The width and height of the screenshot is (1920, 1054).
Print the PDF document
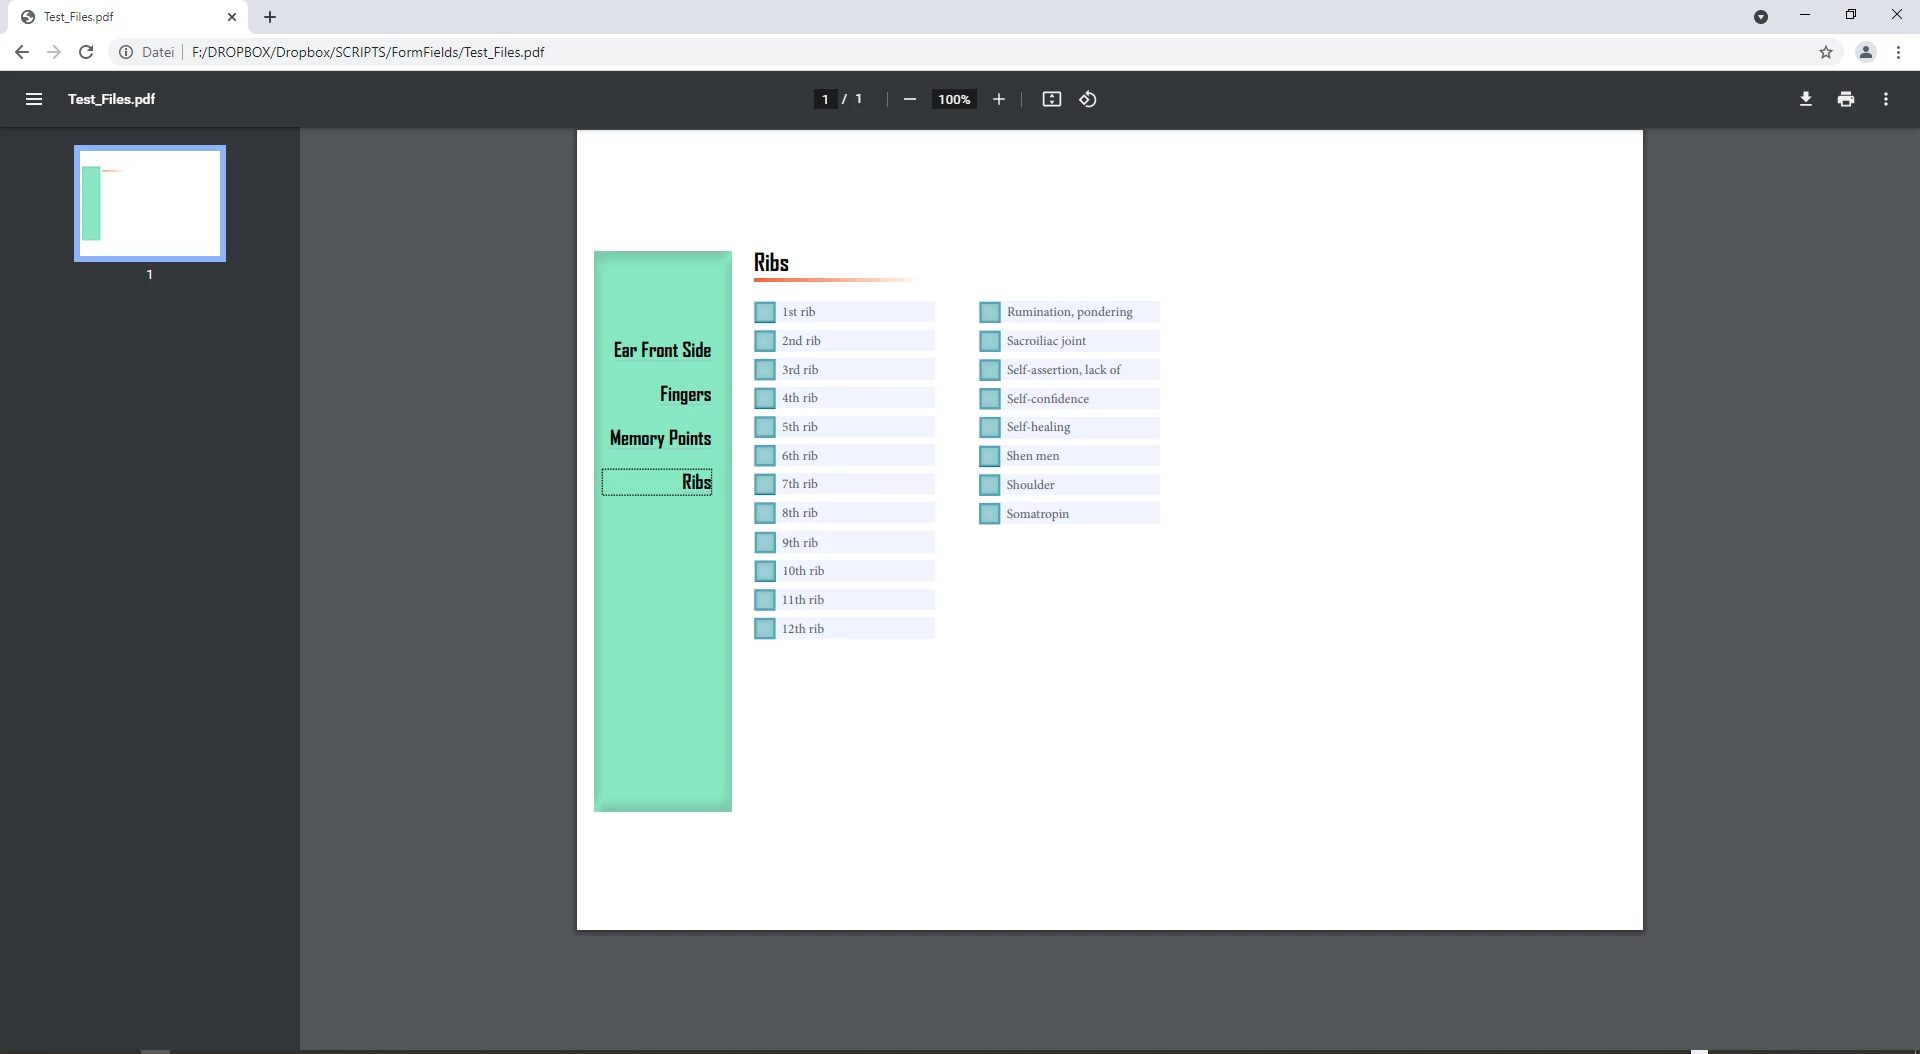click(1846, 99)
